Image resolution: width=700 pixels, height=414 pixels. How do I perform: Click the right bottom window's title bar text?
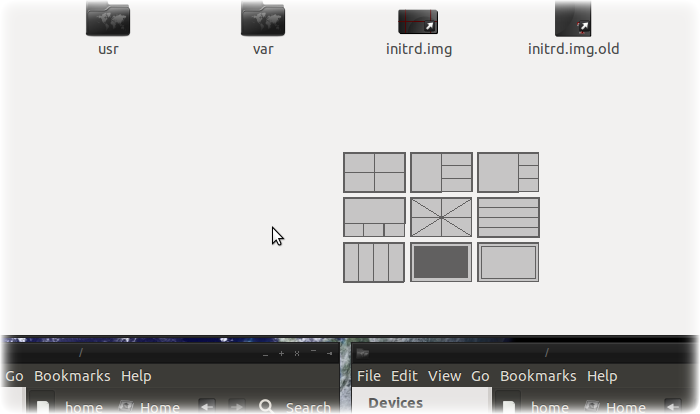(546, 353)
